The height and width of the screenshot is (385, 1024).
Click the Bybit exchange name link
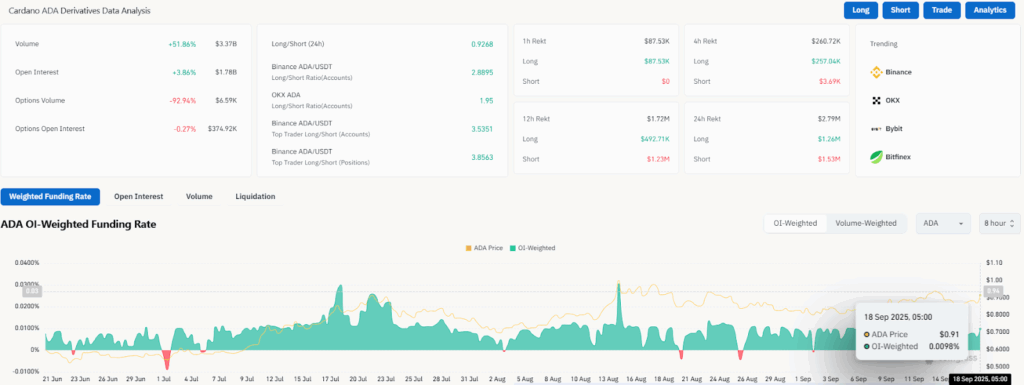(895, 129)
